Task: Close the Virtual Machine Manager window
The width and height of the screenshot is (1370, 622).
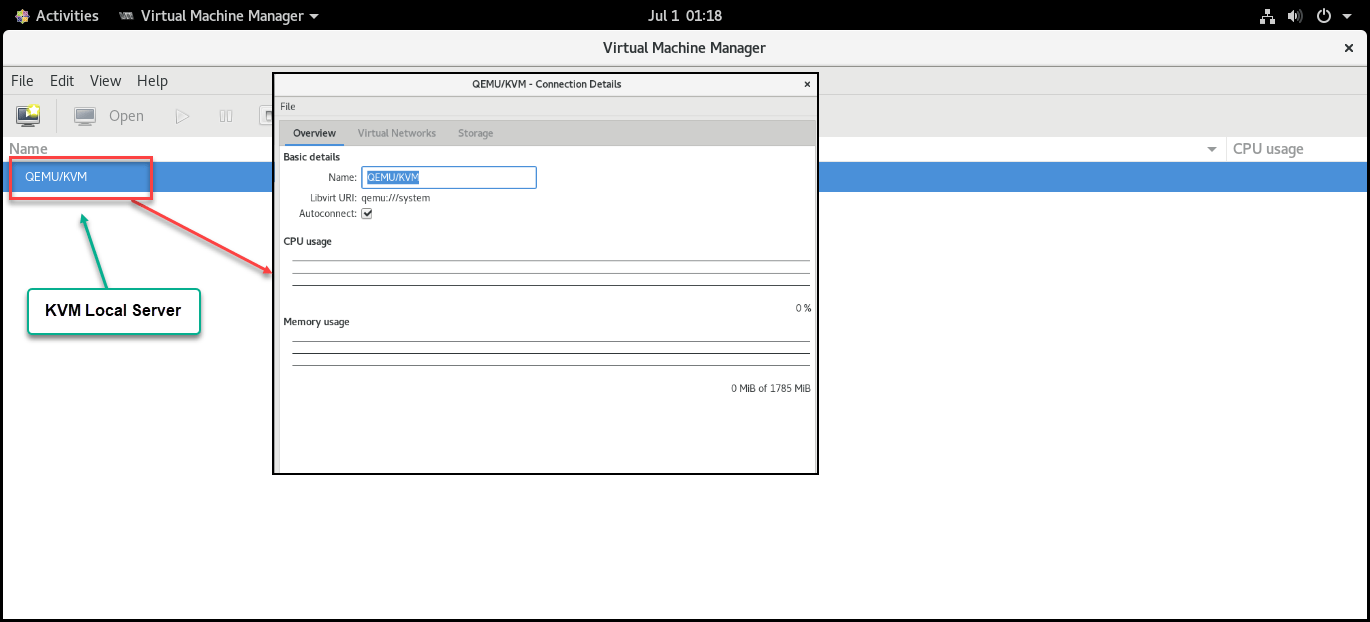Action: 1349,47
